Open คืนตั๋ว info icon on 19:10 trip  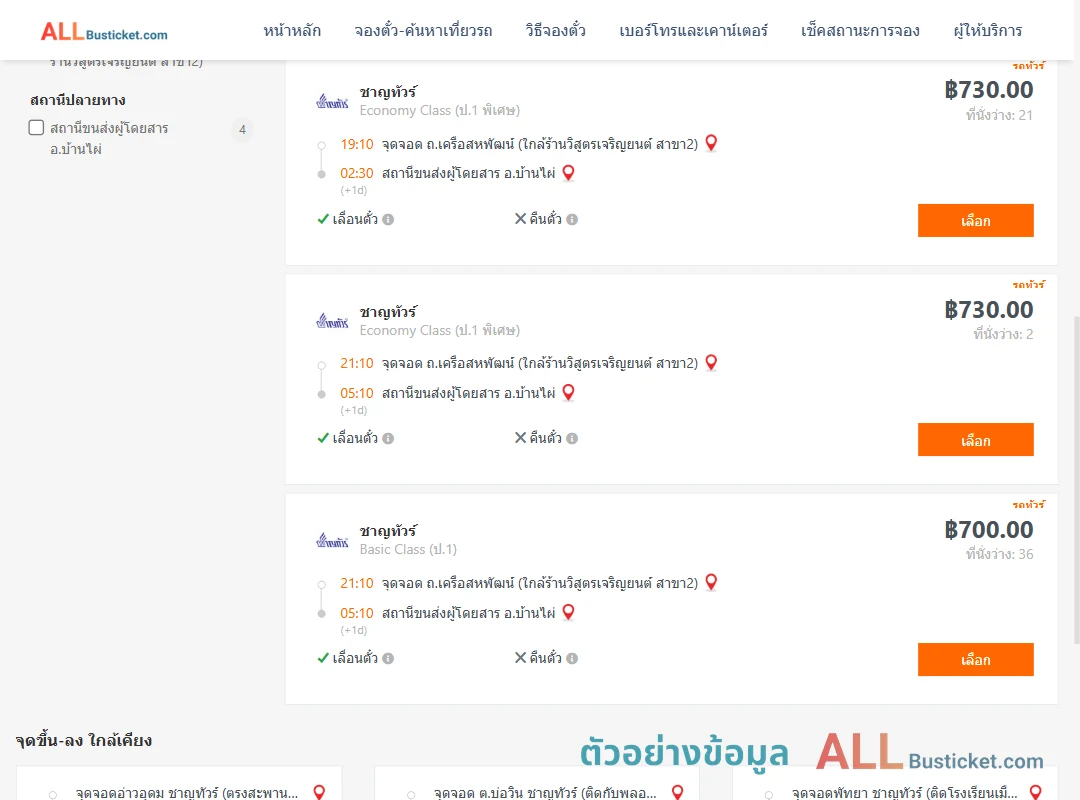(x=572, y=219)
